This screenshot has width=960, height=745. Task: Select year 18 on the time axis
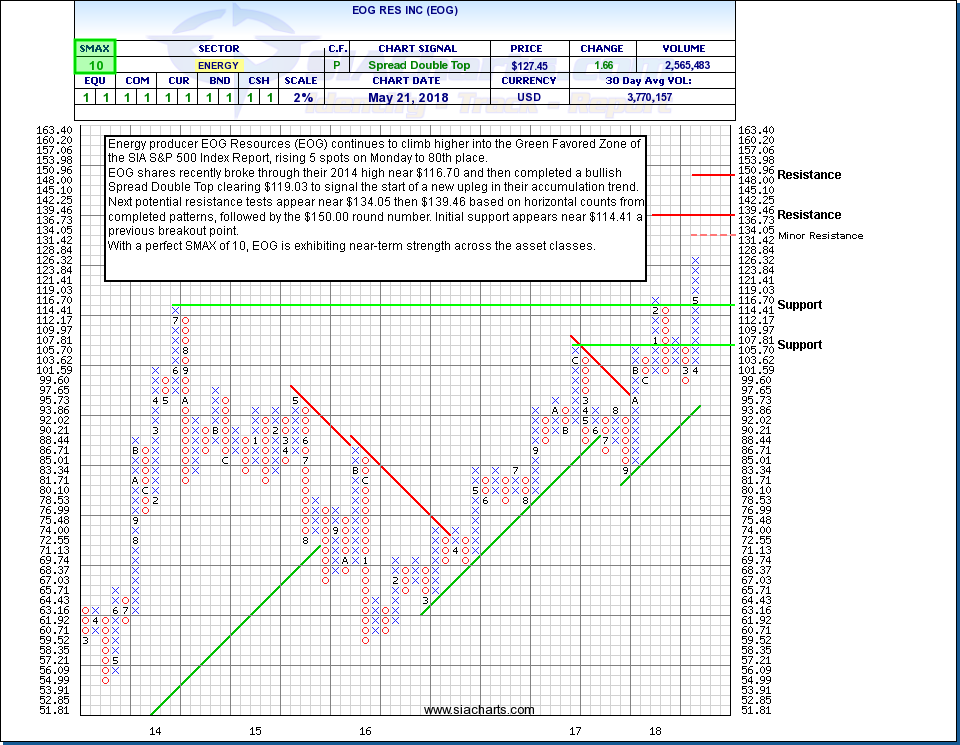654,732
